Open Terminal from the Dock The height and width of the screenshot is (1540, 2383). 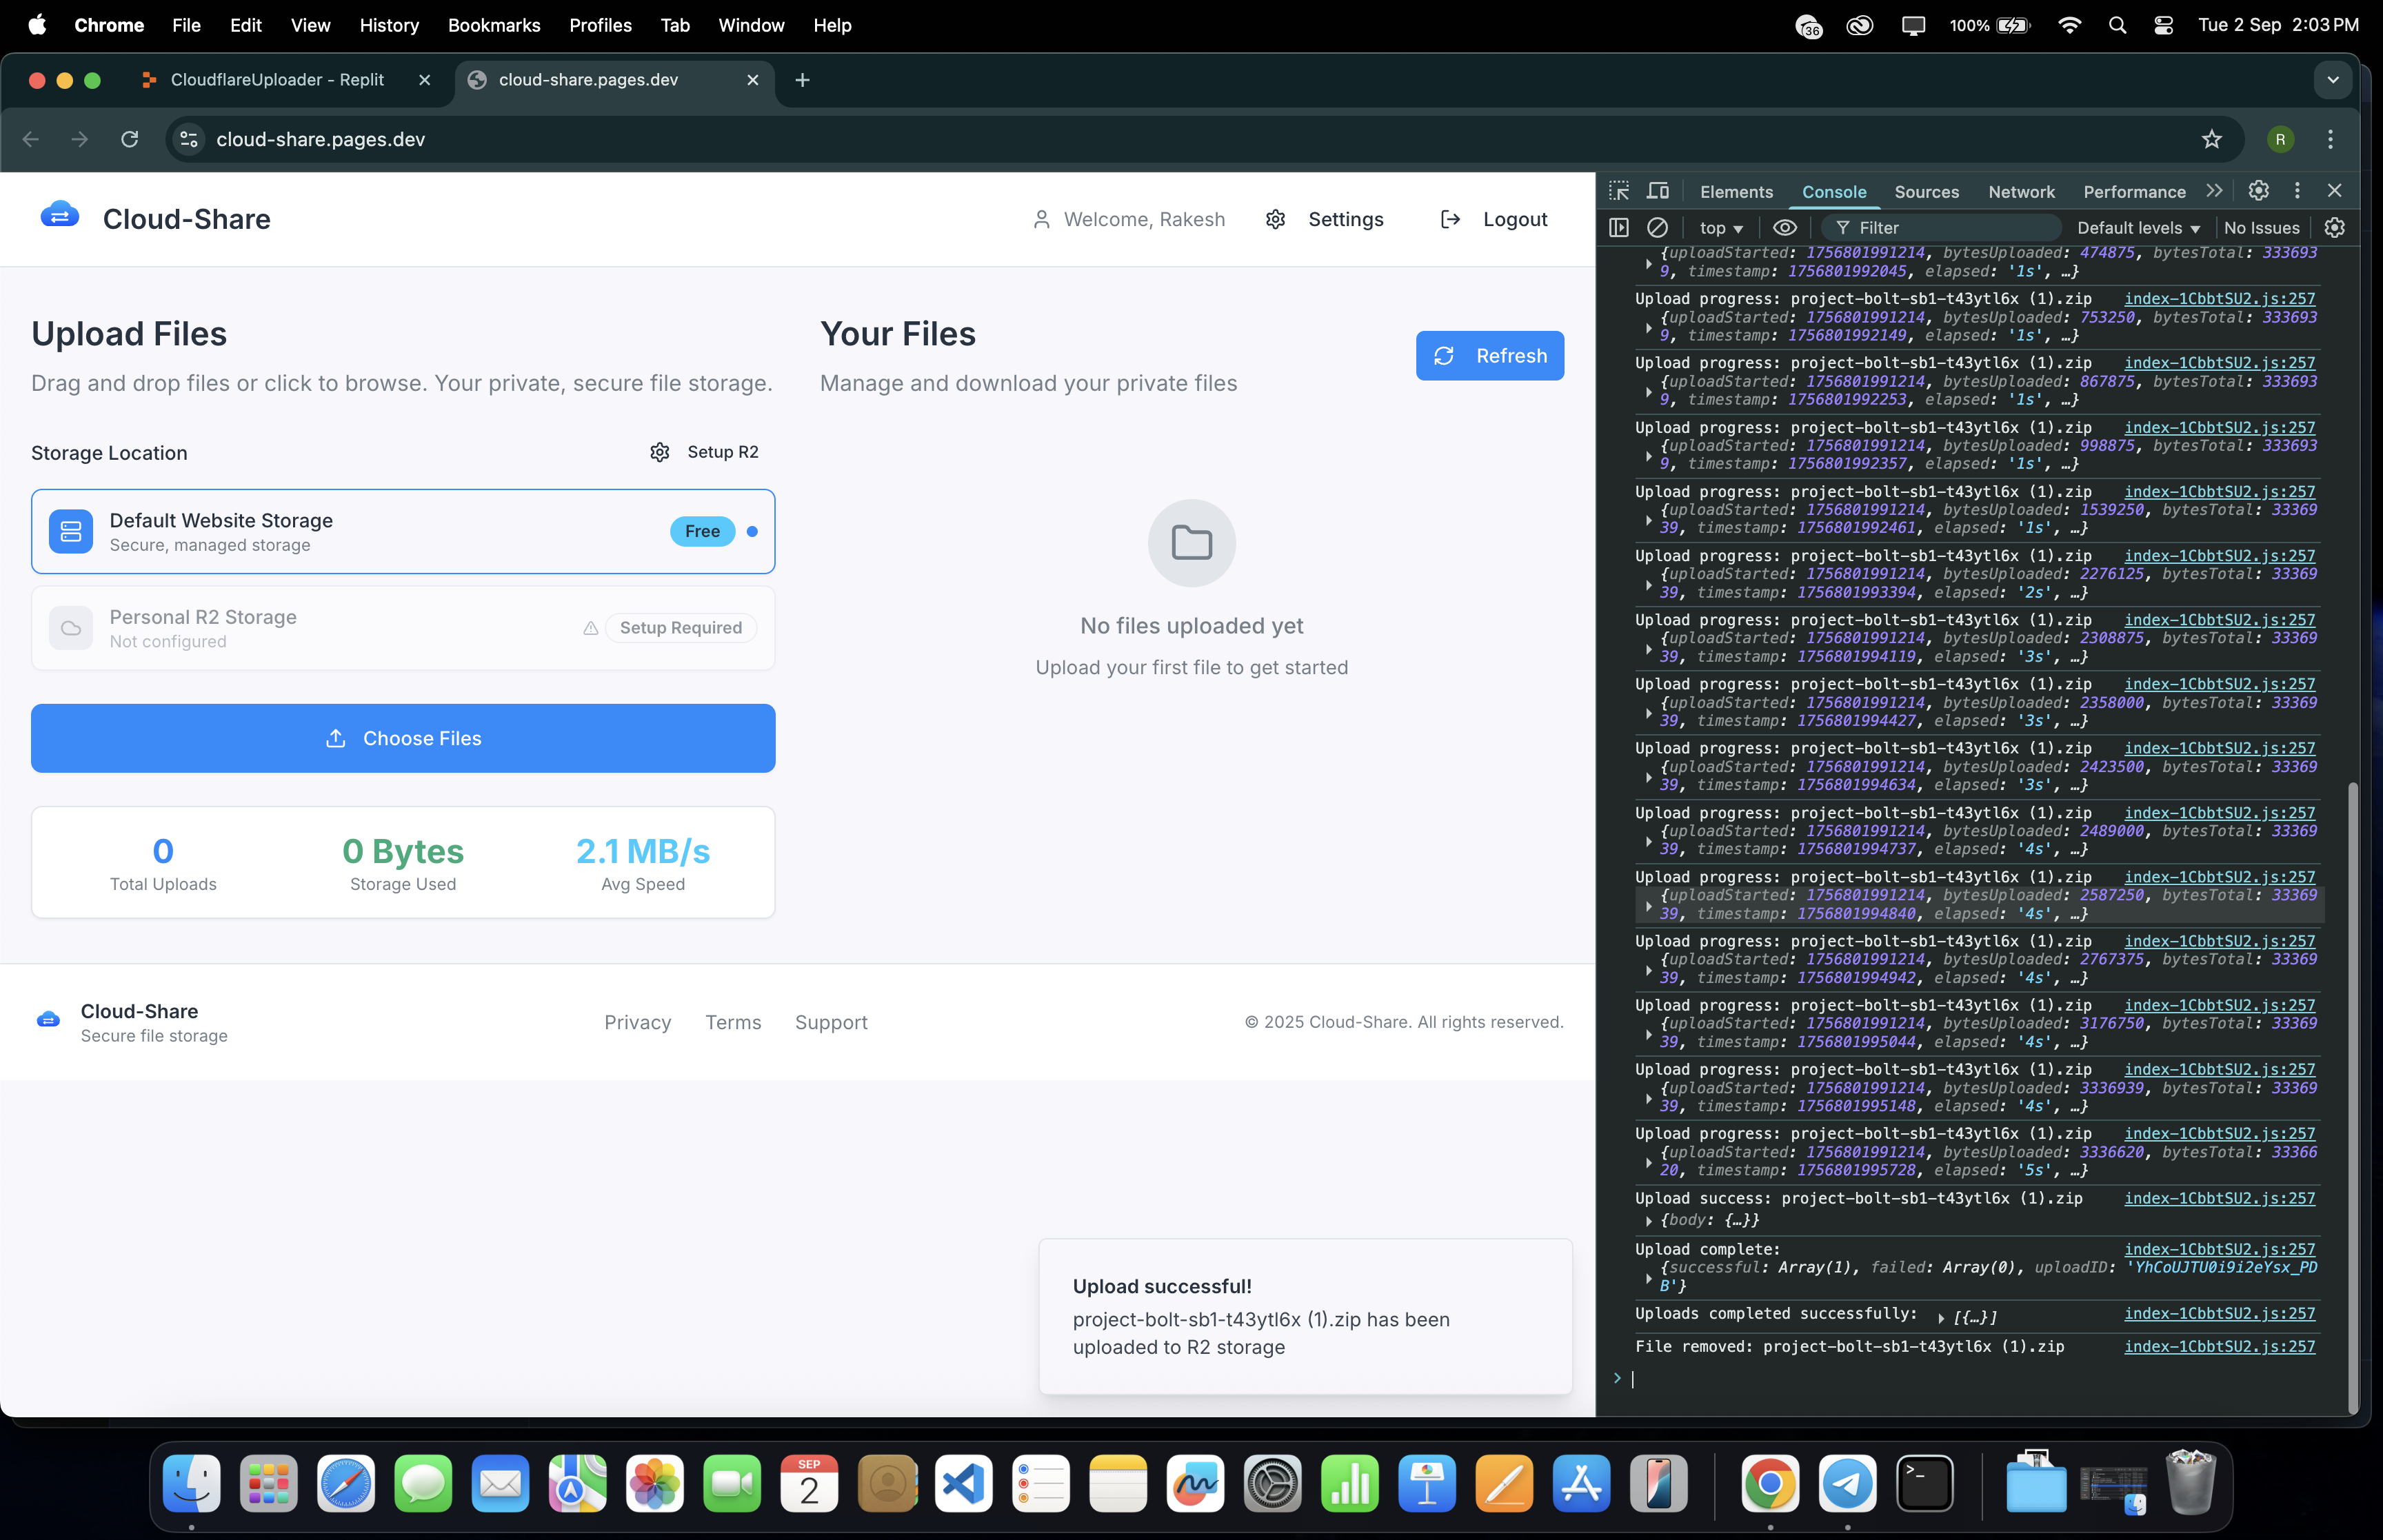click(1924, 1483)
